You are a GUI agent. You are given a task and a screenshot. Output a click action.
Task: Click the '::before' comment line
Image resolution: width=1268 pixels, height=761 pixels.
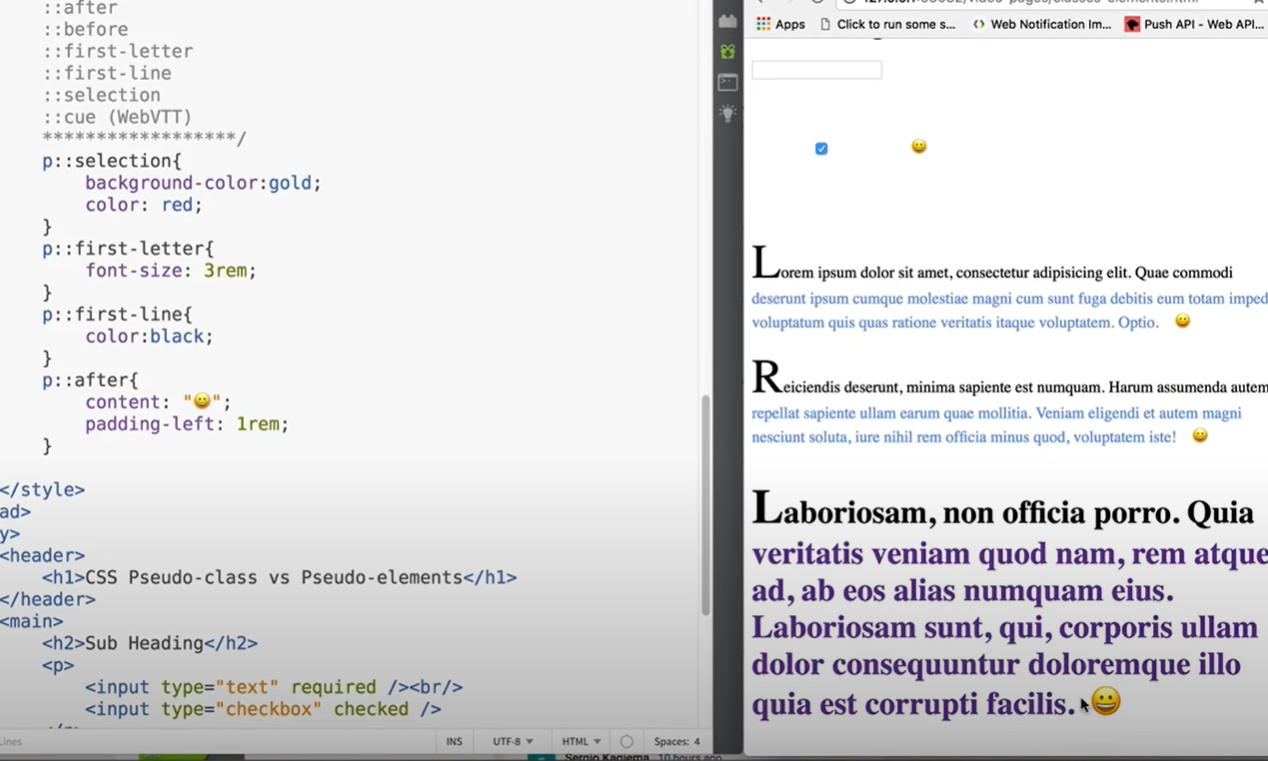[x=85, y=29]
